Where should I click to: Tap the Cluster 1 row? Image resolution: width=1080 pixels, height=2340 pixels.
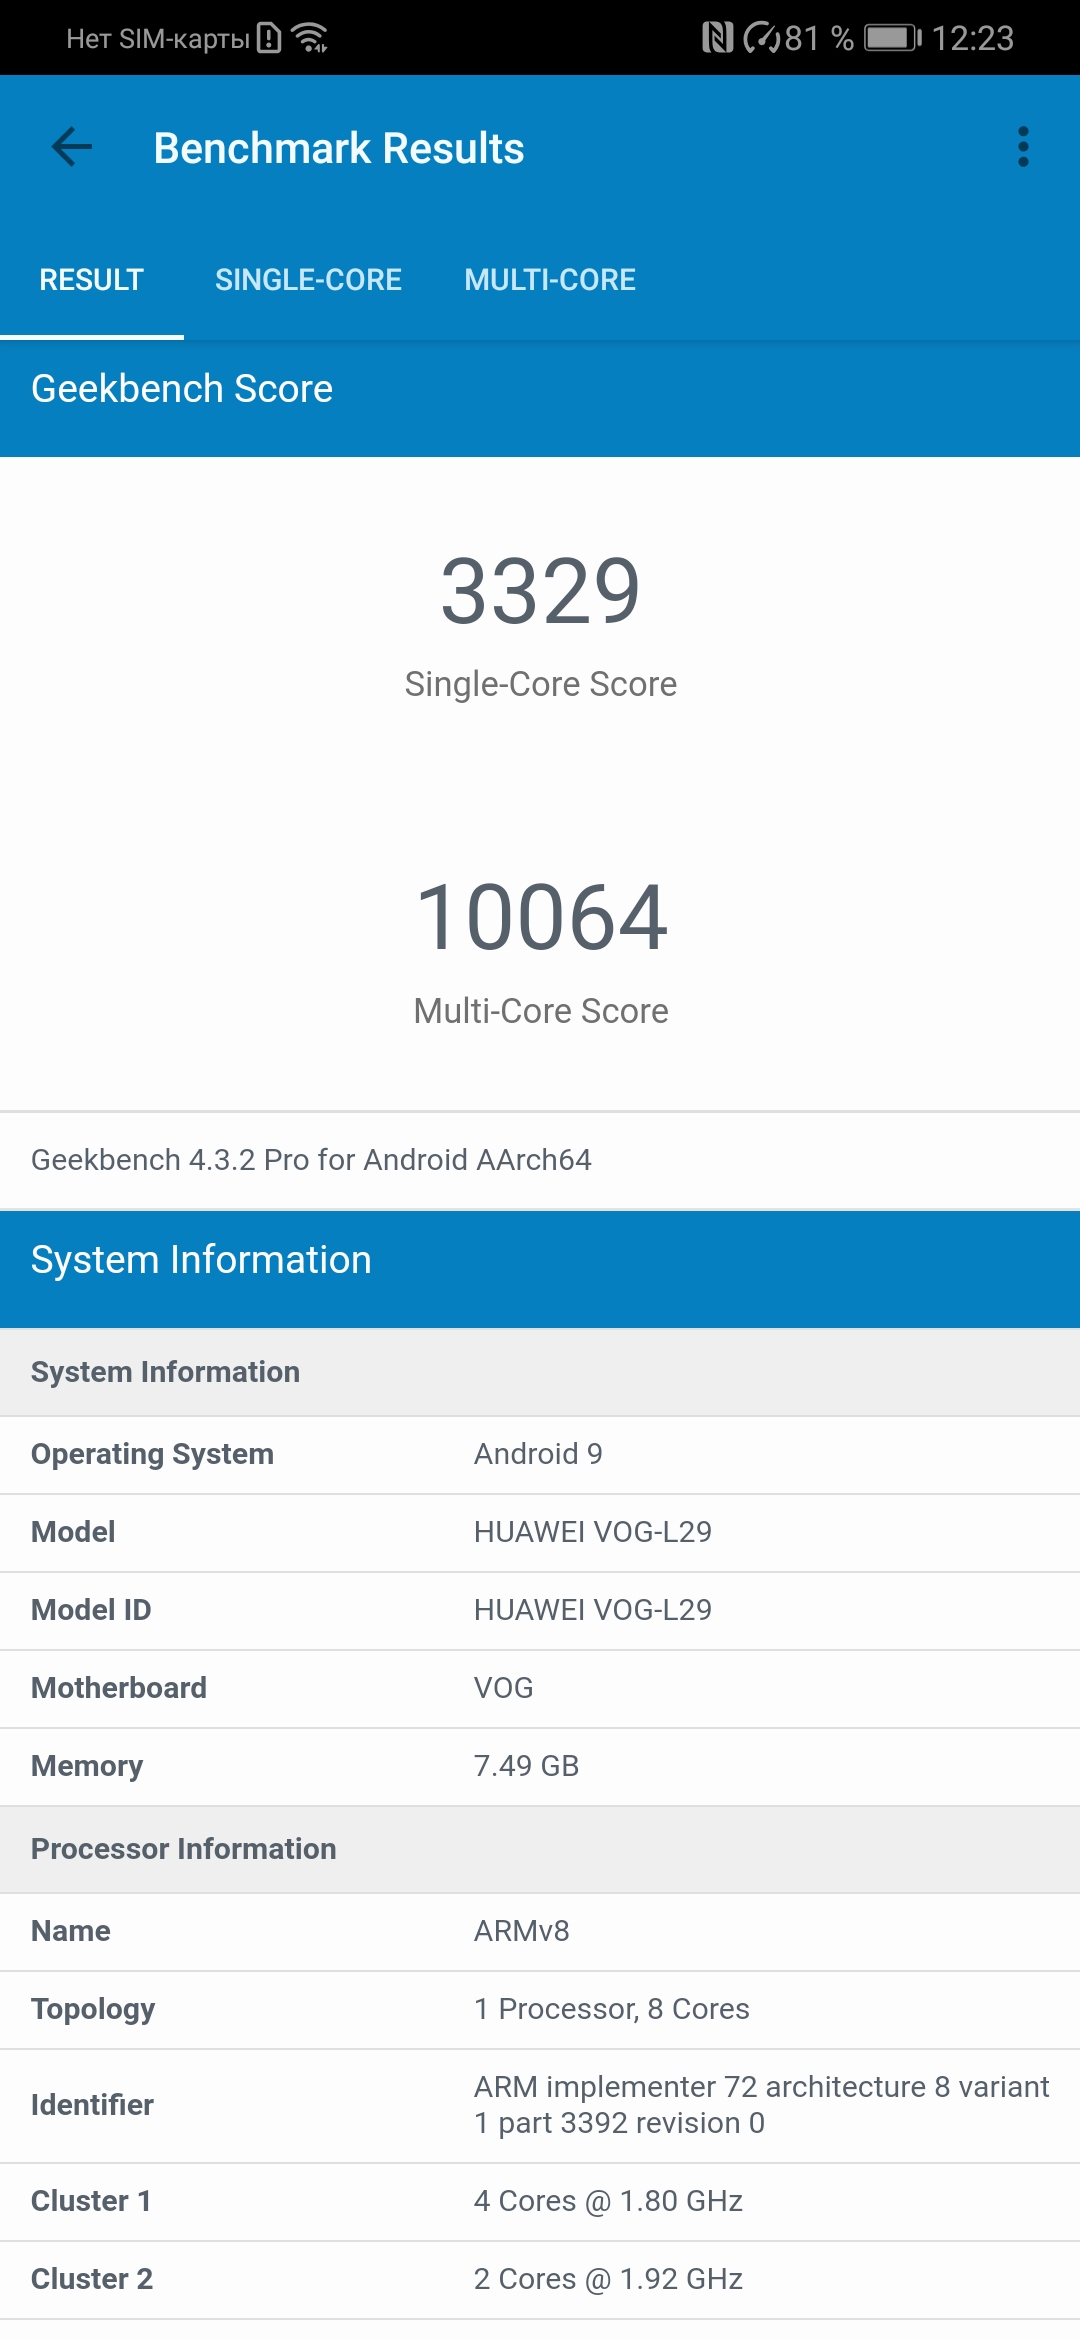tap(540, 2201)
